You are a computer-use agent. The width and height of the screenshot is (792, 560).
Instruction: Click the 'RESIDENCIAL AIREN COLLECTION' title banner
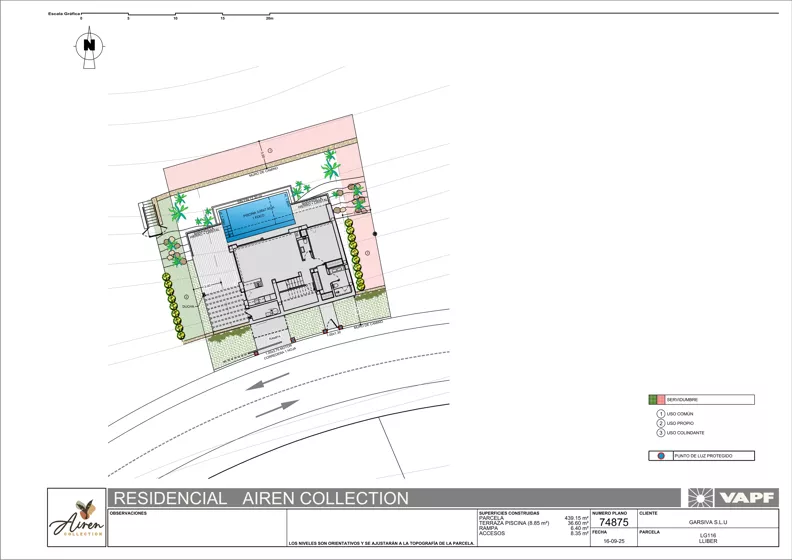394,498
